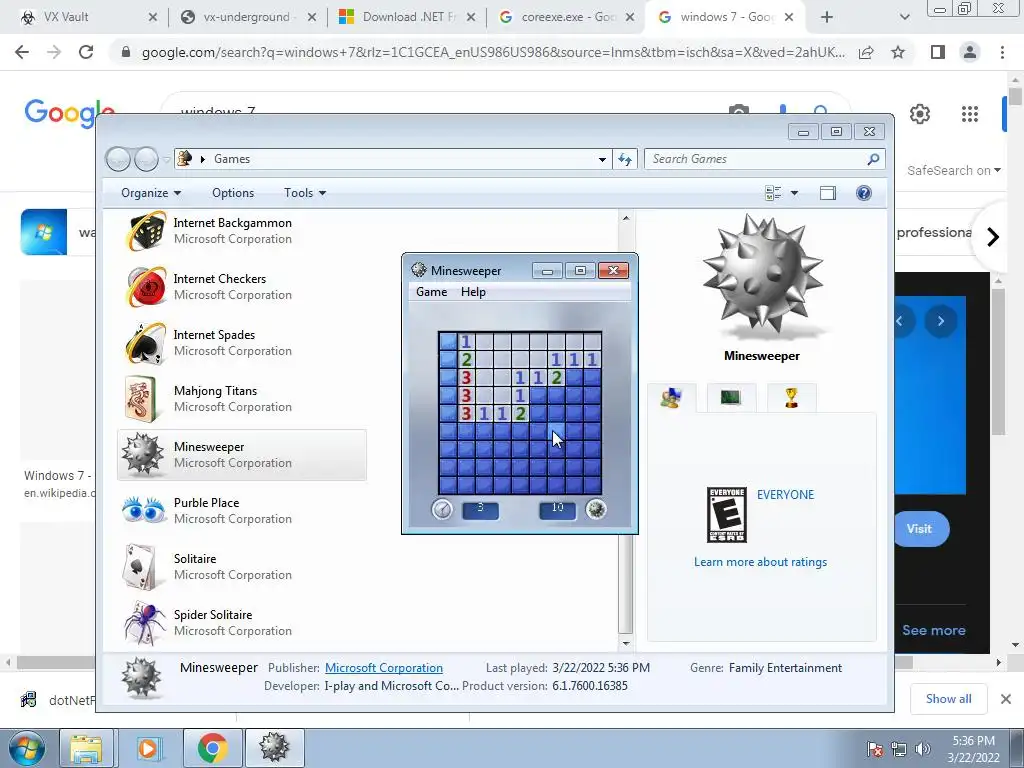The height and width of the screenshot is (768, 1024).
Task: Click the Games Explorer help icon
Action: point(863,193)
